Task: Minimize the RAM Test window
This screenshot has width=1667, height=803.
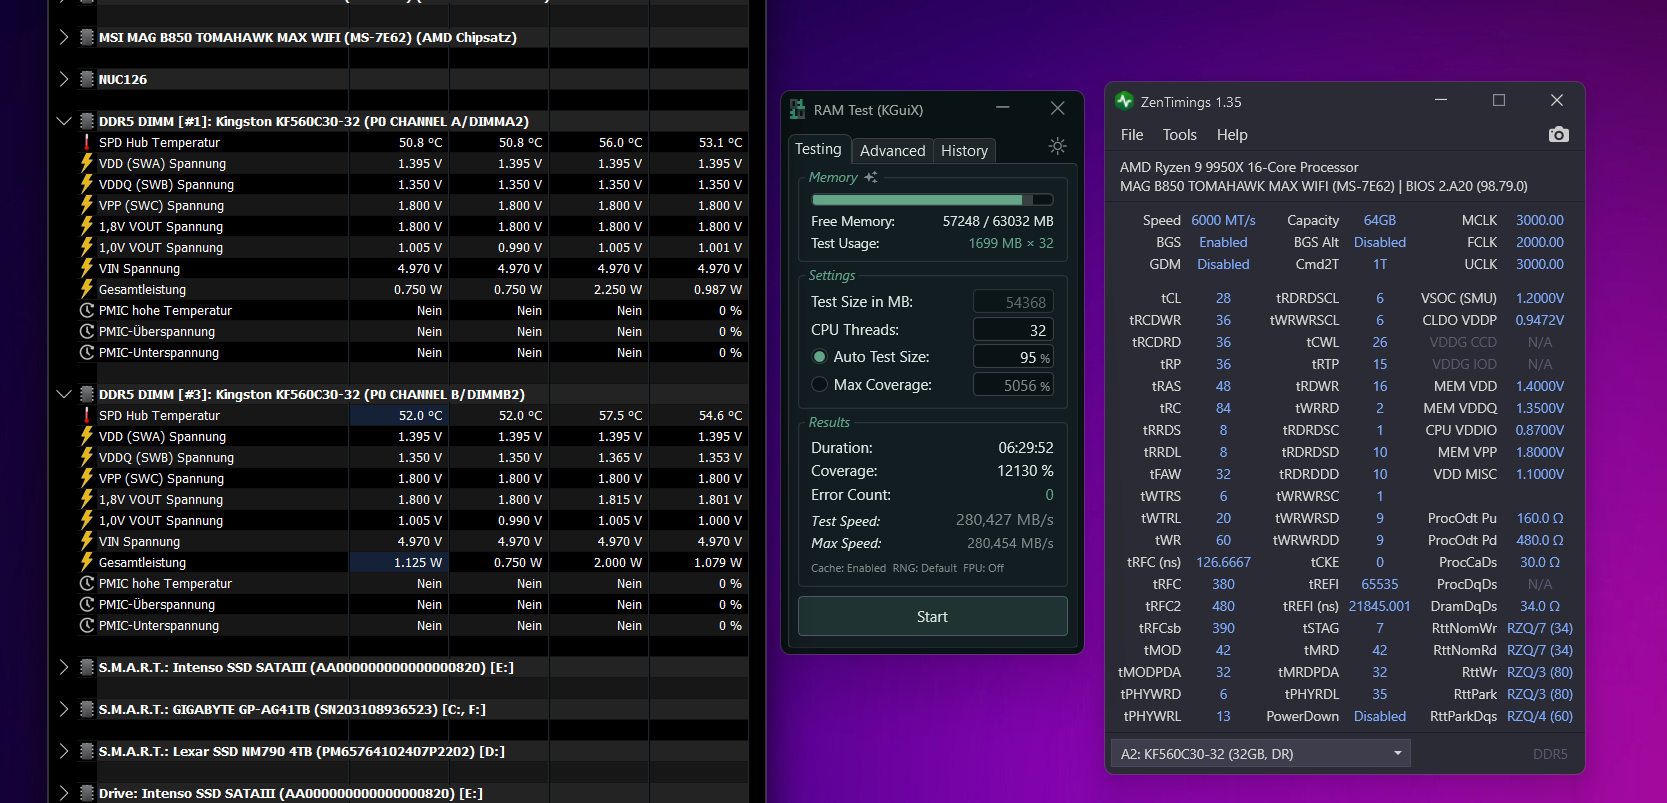Action: tap(1002, 108)
